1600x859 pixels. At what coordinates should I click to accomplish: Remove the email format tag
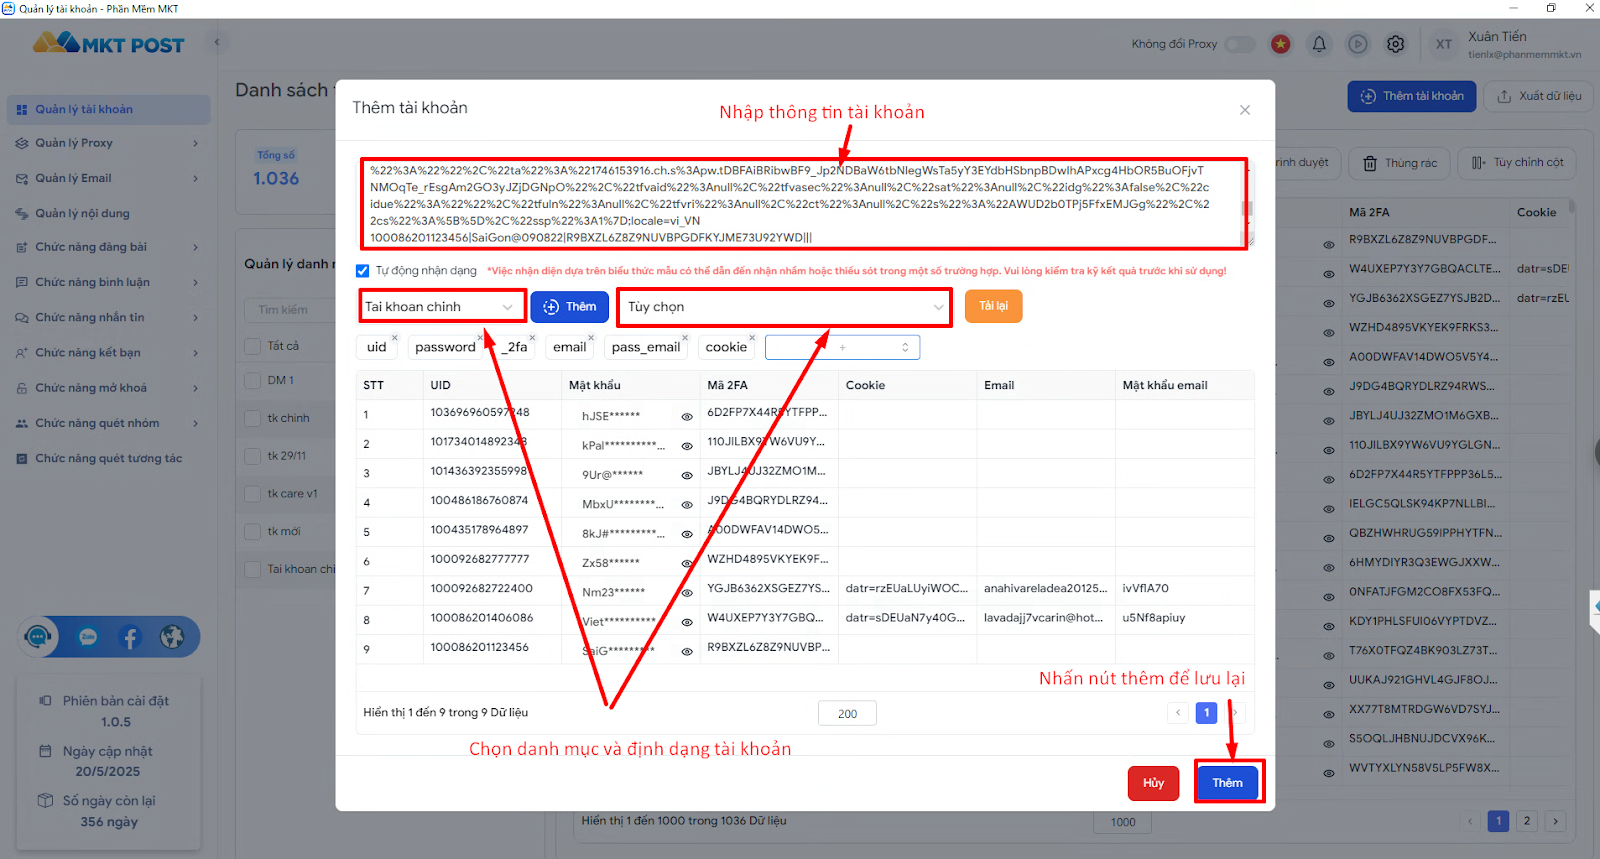(591, 337)
